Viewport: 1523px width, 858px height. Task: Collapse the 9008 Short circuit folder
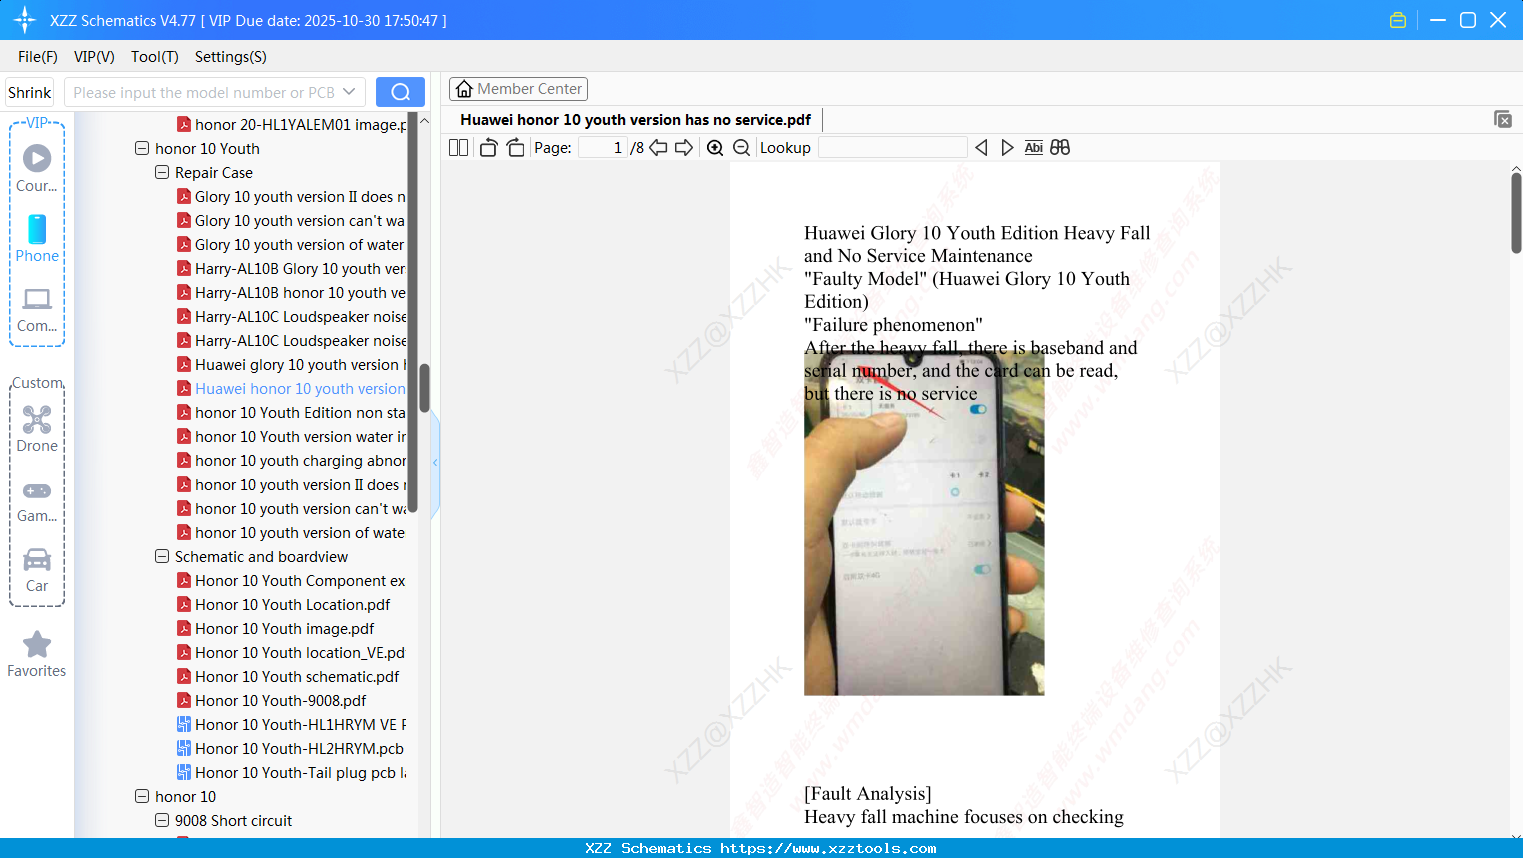click(162, 820)
